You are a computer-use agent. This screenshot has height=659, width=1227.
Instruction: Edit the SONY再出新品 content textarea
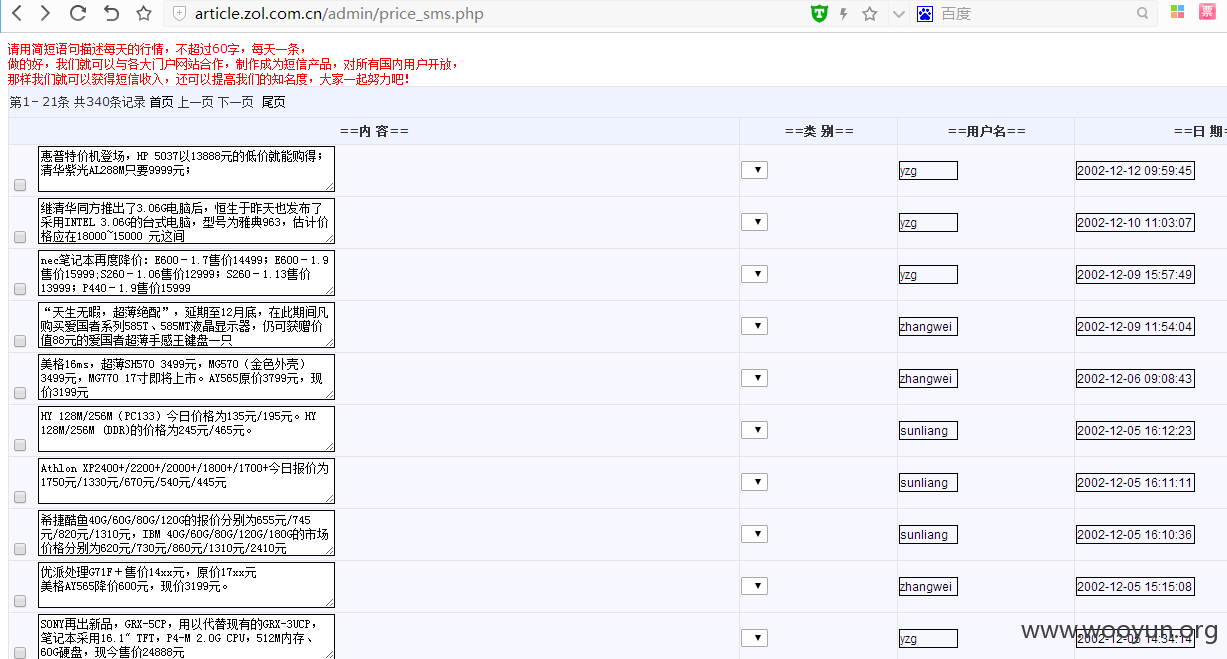coord(186,637)
